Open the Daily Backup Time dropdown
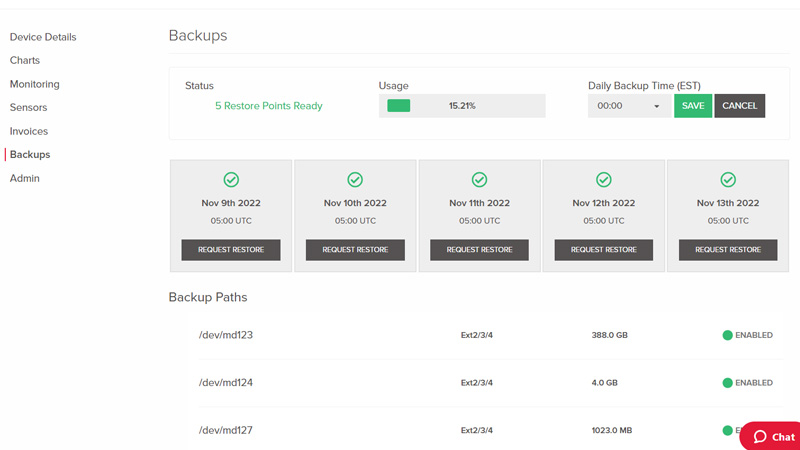800x450 pixels. coord(629,106)
